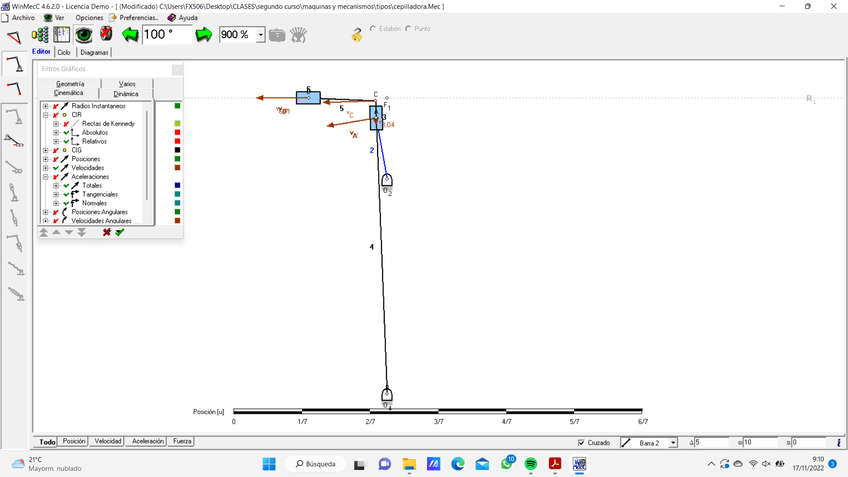Click the Fuerza button at bottom
848x477 pixels.
(182, 441)
